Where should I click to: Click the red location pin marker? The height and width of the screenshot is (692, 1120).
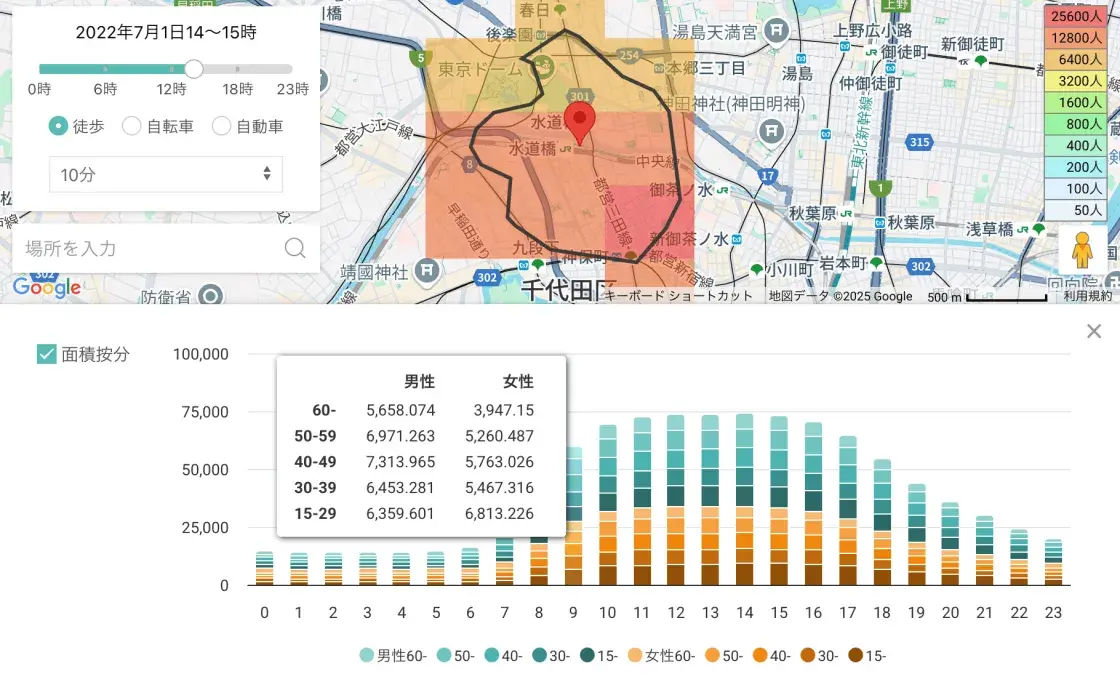[579, 124]
